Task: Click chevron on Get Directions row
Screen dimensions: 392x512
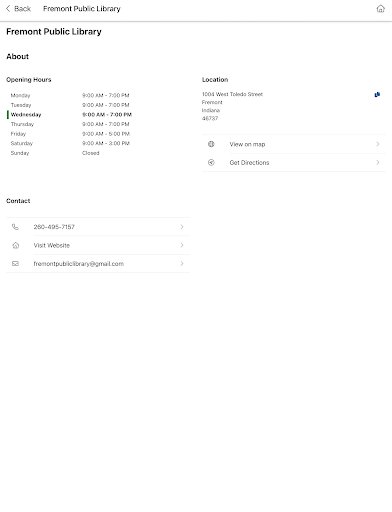Action: pos(378,162)
